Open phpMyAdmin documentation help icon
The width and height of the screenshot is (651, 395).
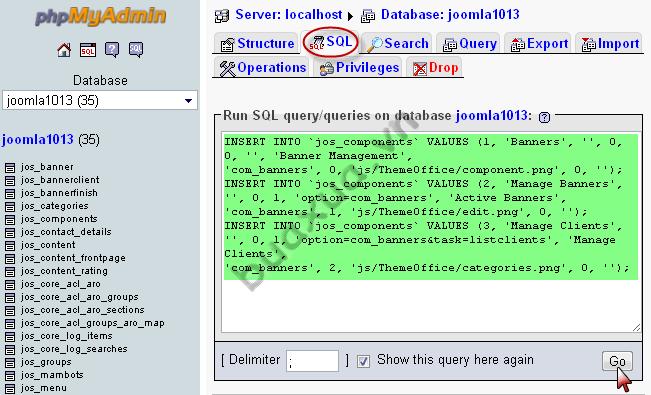112,50
